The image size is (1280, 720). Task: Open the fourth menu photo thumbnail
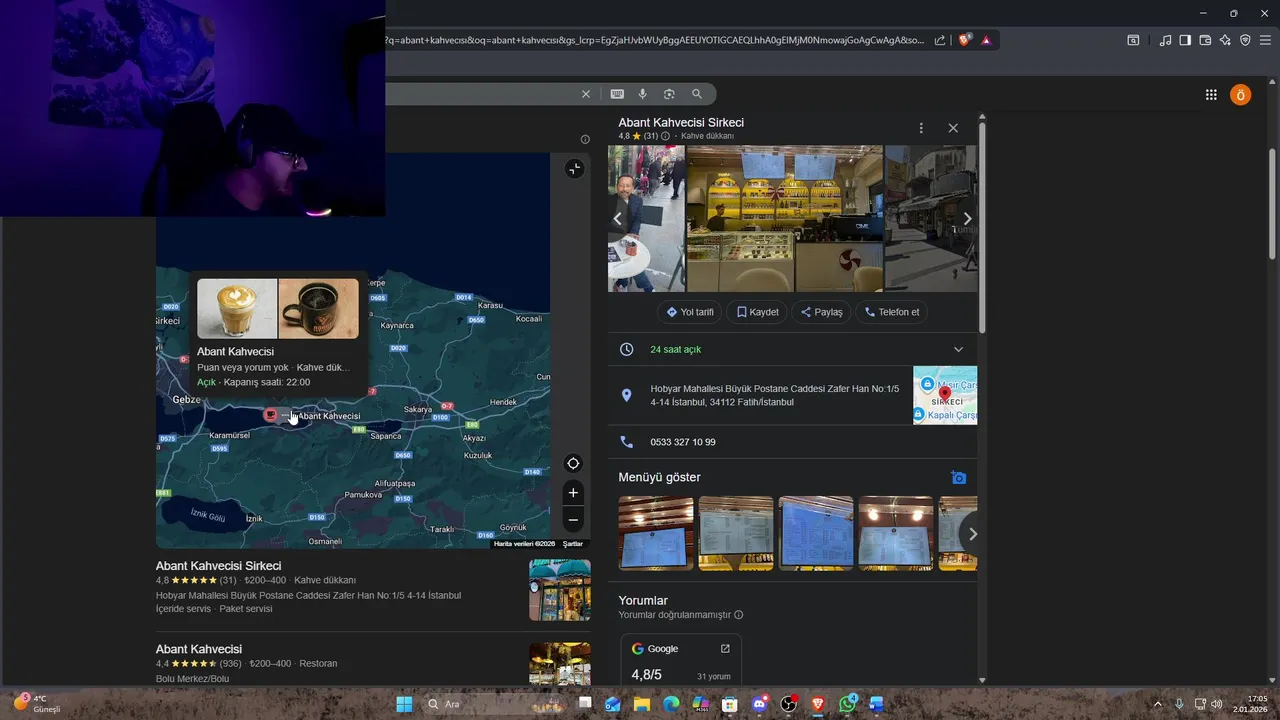896,533
